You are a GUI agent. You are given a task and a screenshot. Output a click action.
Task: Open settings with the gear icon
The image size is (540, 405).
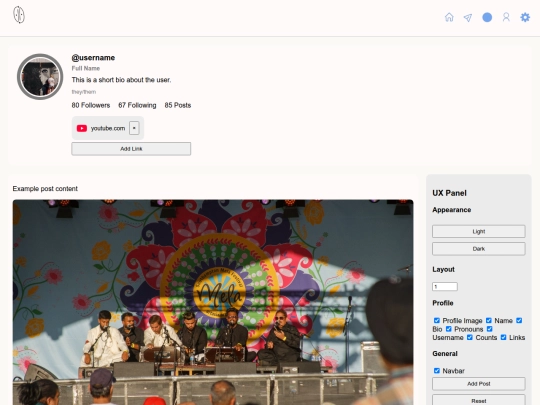click(x=525, y=17)
